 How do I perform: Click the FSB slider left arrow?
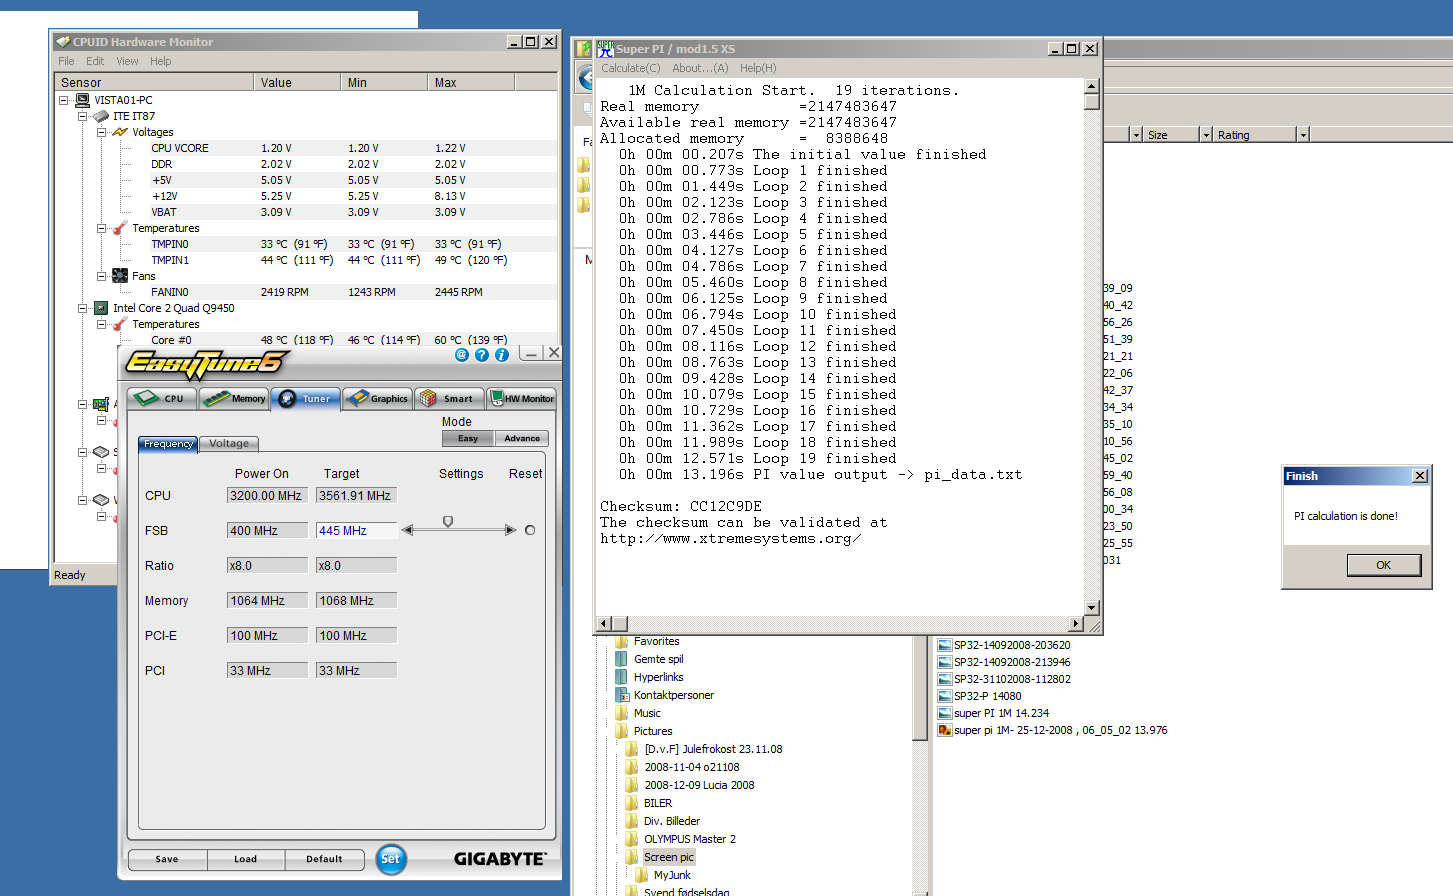click(407, 530)
